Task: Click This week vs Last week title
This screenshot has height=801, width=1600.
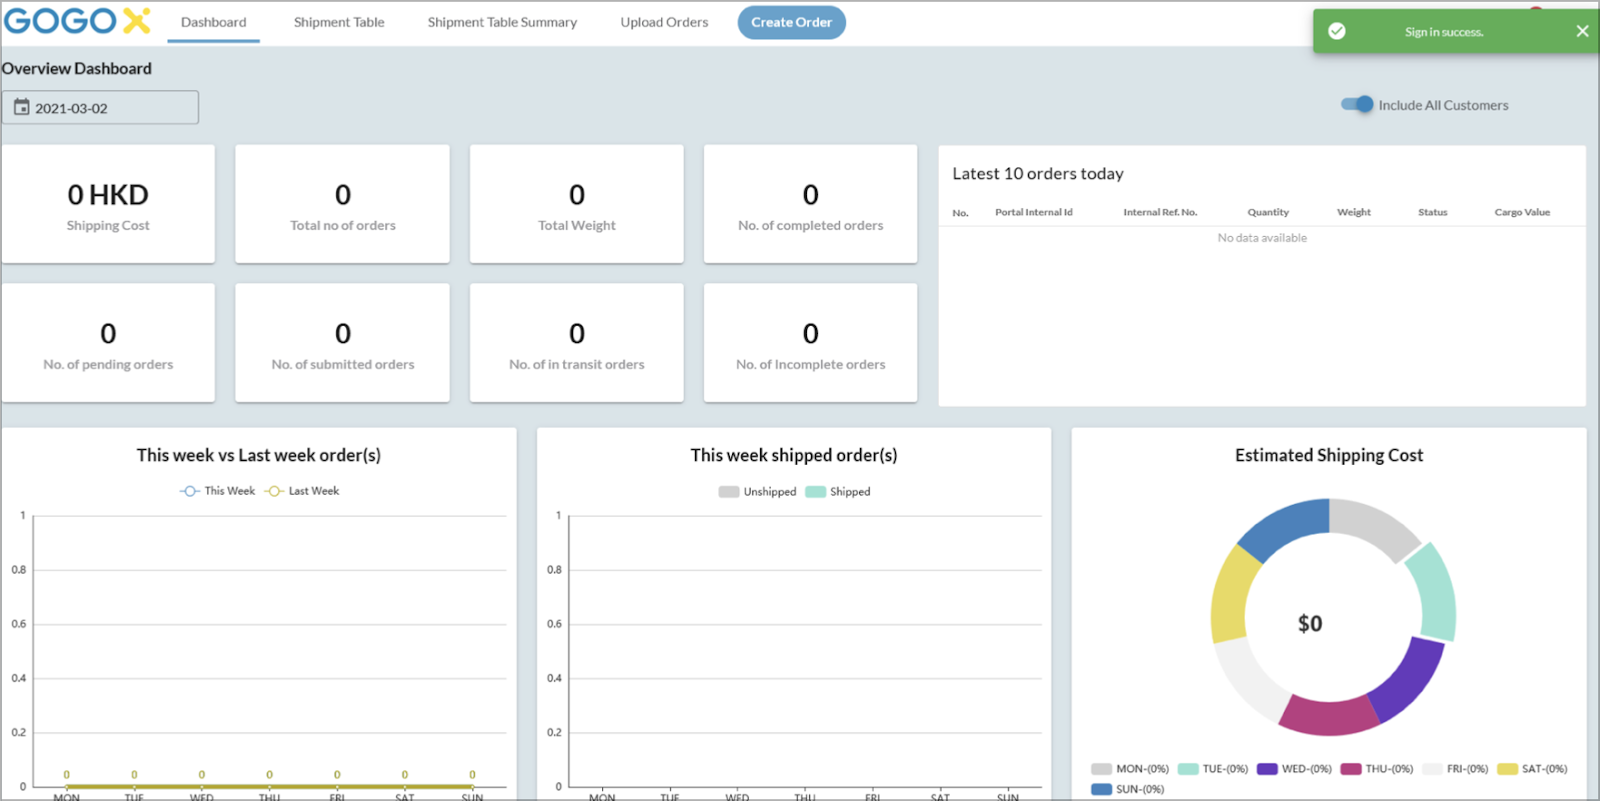Action: pyautogui.click(x=259, y=455)
